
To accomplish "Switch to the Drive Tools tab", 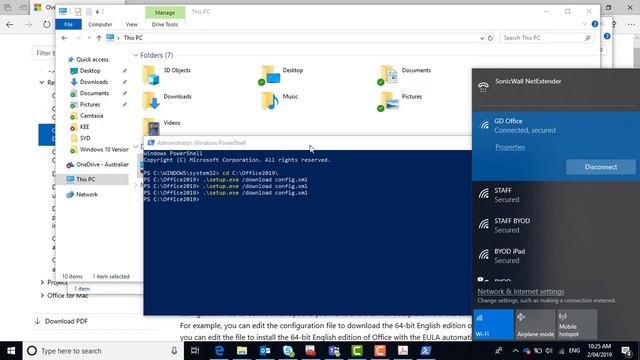I will pyautogui.click(x=165, y=24).
